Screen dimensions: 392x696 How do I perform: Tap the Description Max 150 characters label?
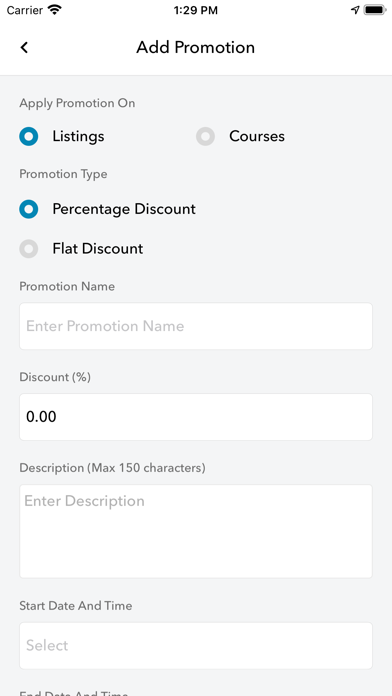point(112,468)
